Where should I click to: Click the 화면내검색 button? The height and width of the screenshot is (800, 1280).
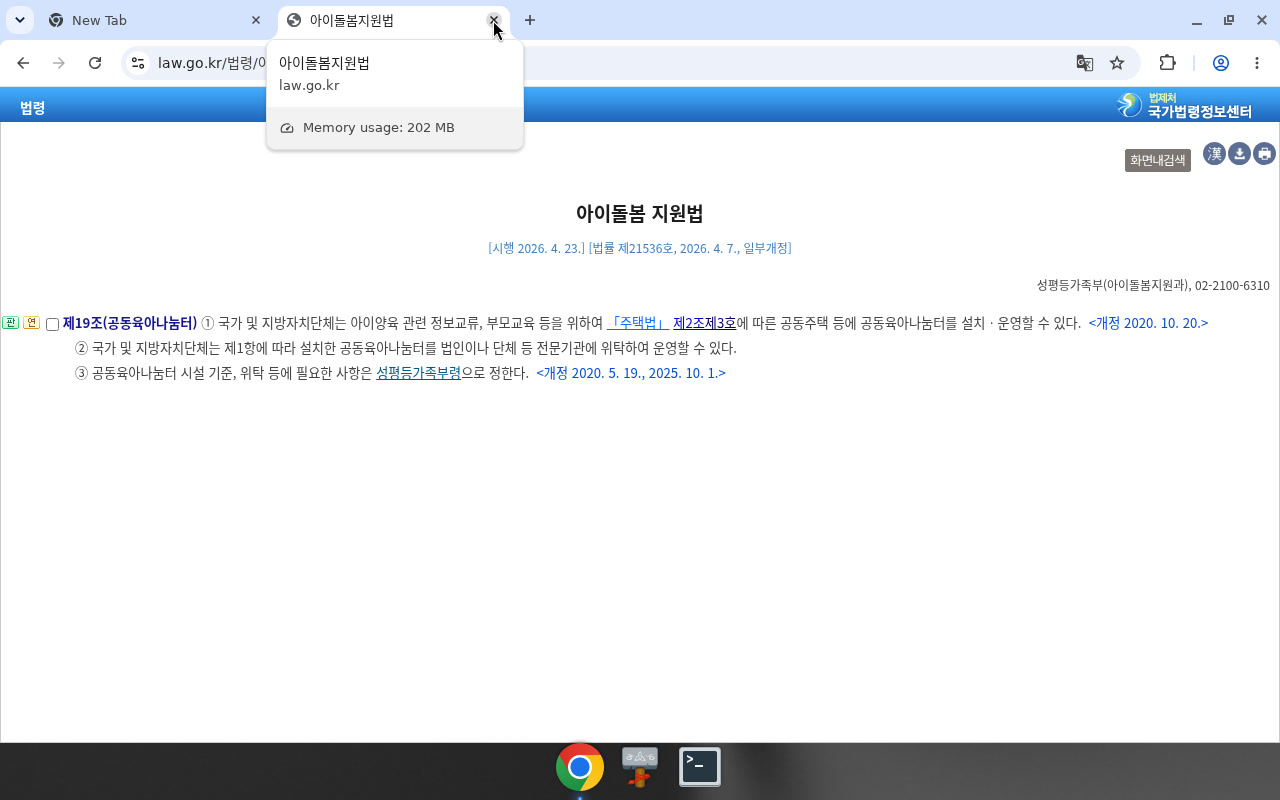pos(1158,160)
